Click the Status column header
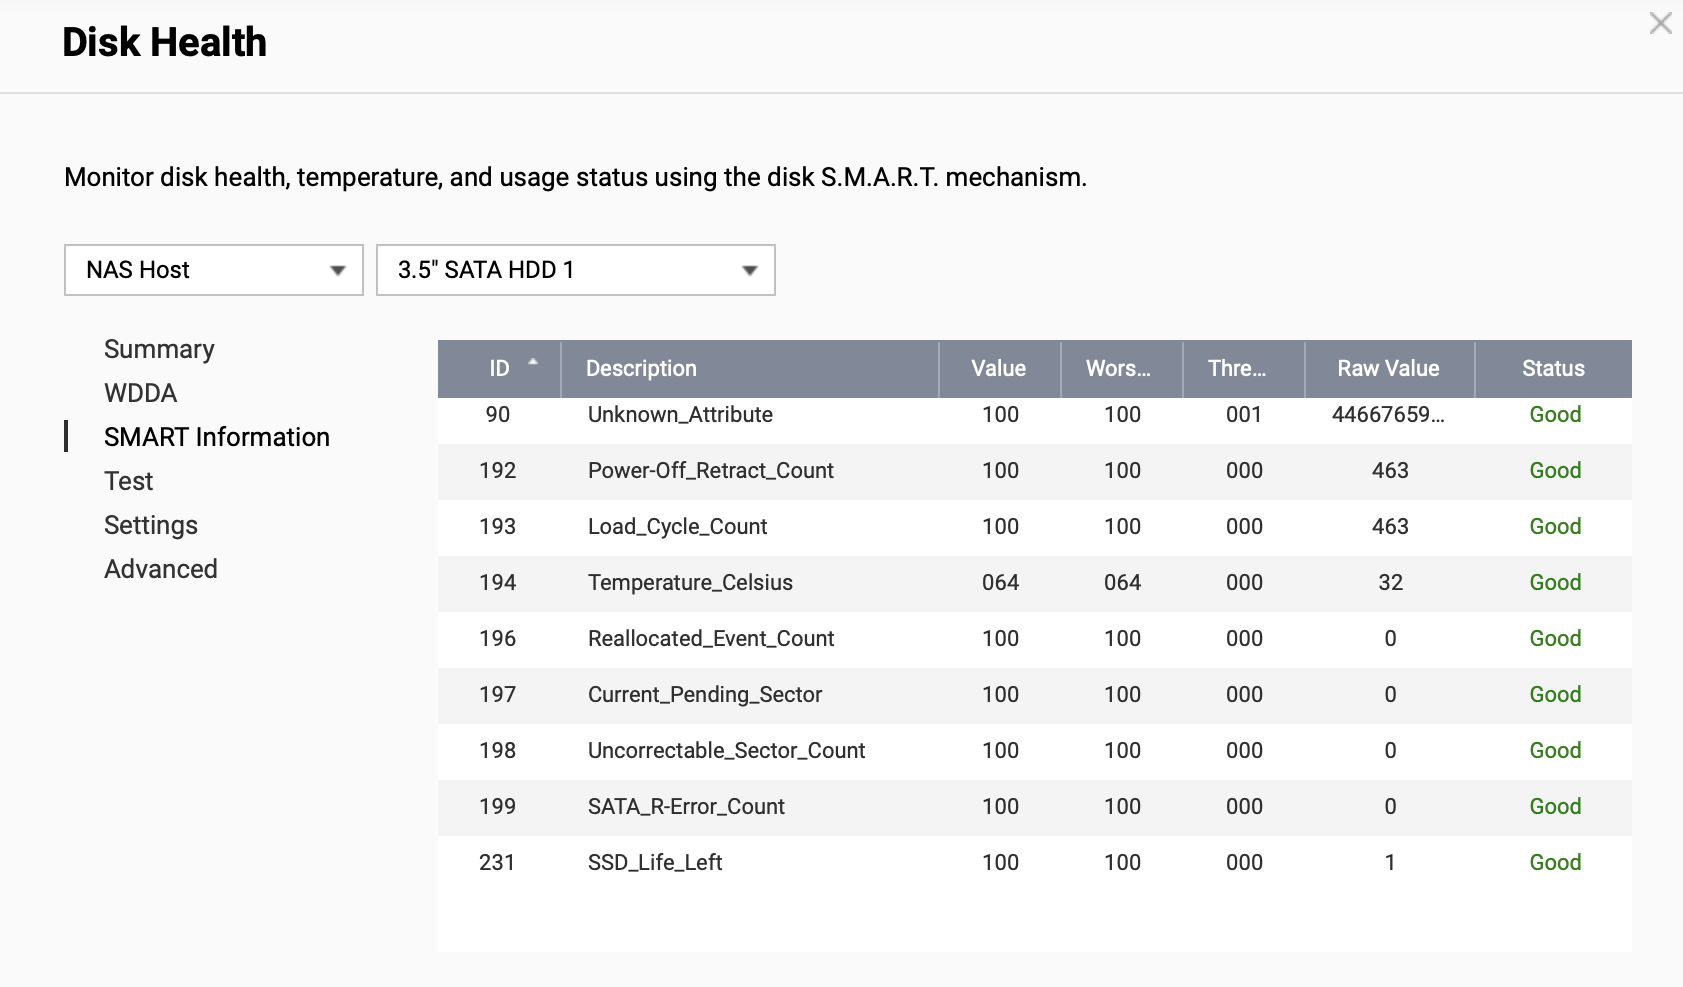The height and width of the screenshot is (987, 1683). tap(1552, 368)
